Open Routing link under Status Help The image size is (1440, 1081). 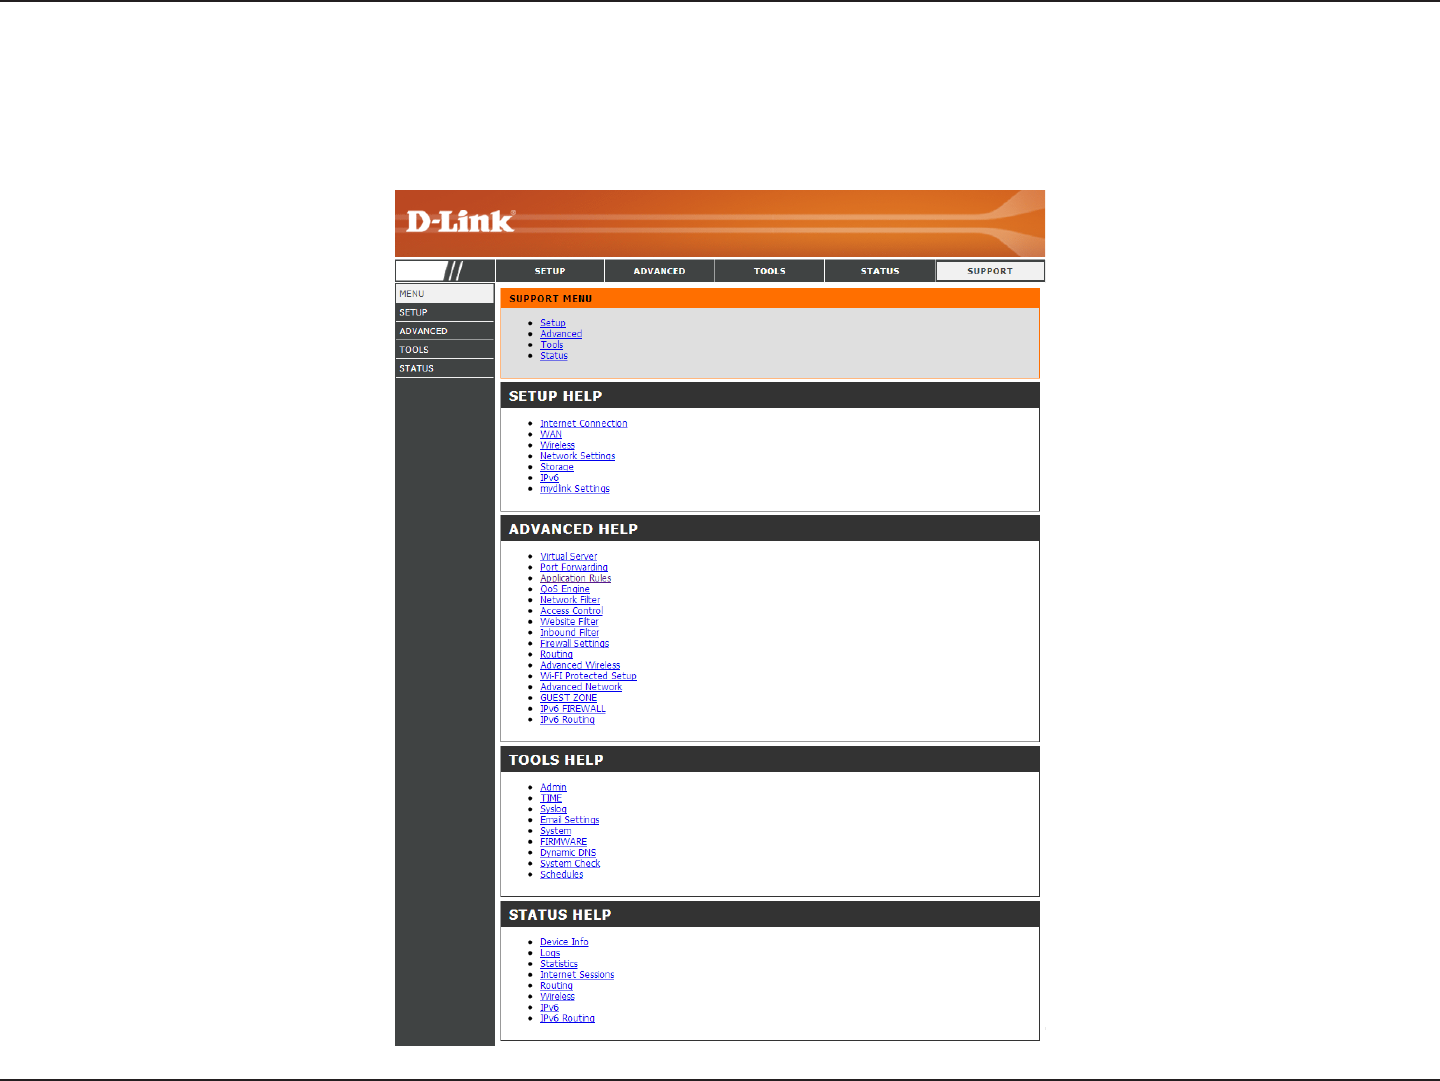click(x=557, y=987)
